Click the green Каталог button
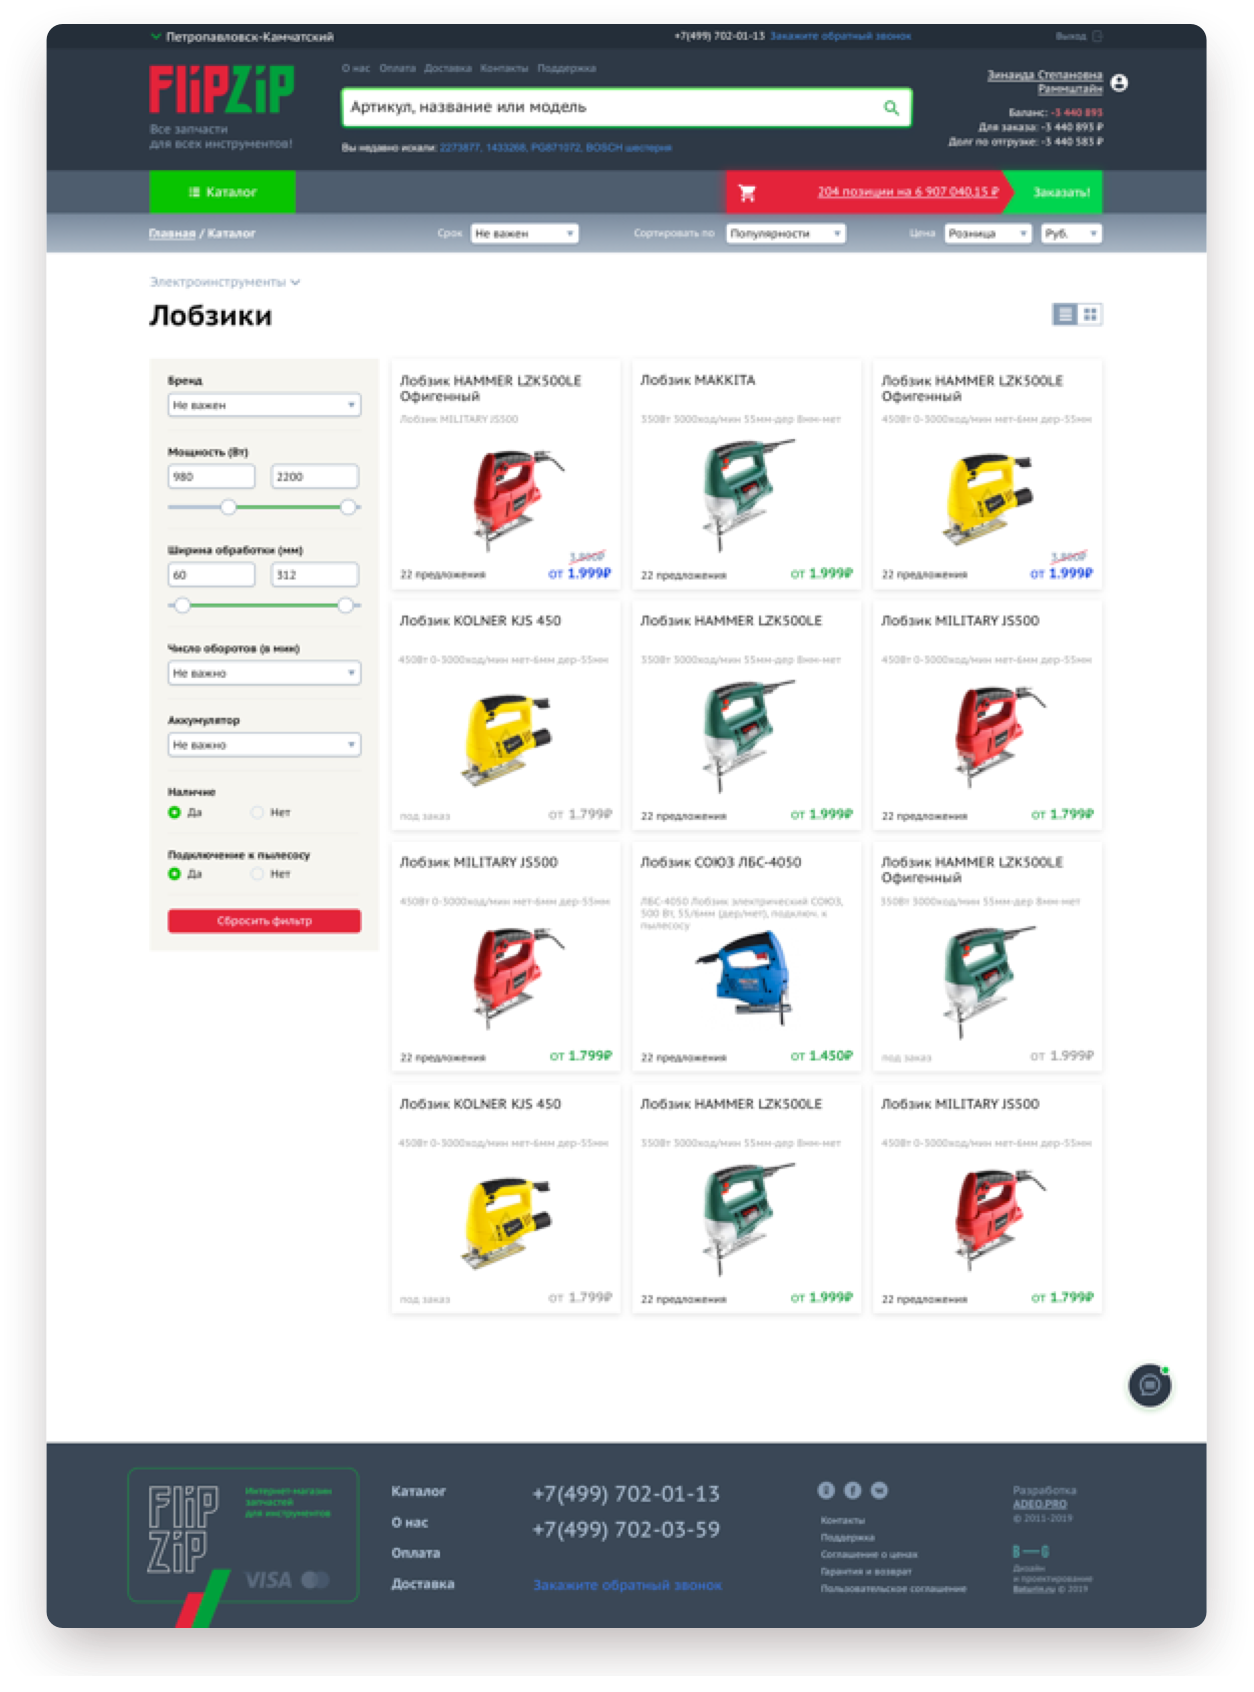This screenshot has width=1254, height=1692. 222,192
